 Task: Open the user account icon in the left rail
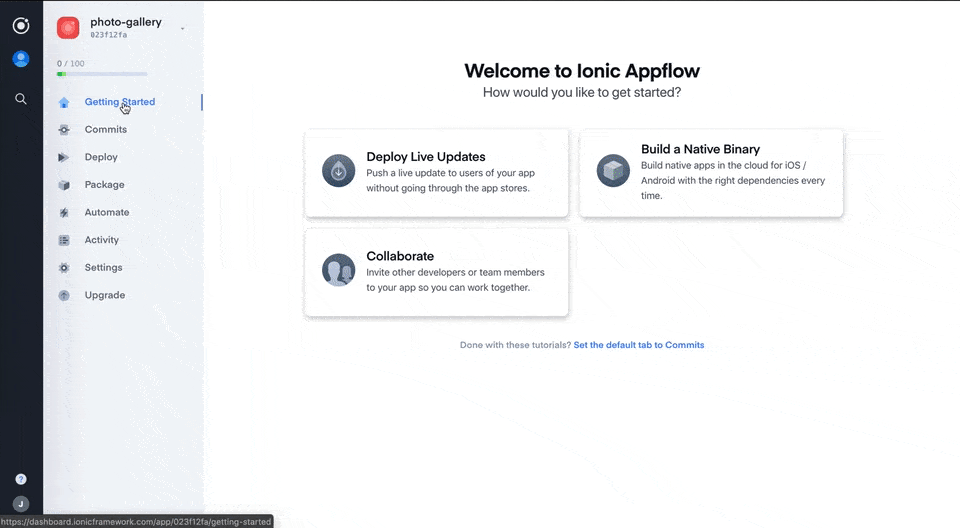coord(21,59)
